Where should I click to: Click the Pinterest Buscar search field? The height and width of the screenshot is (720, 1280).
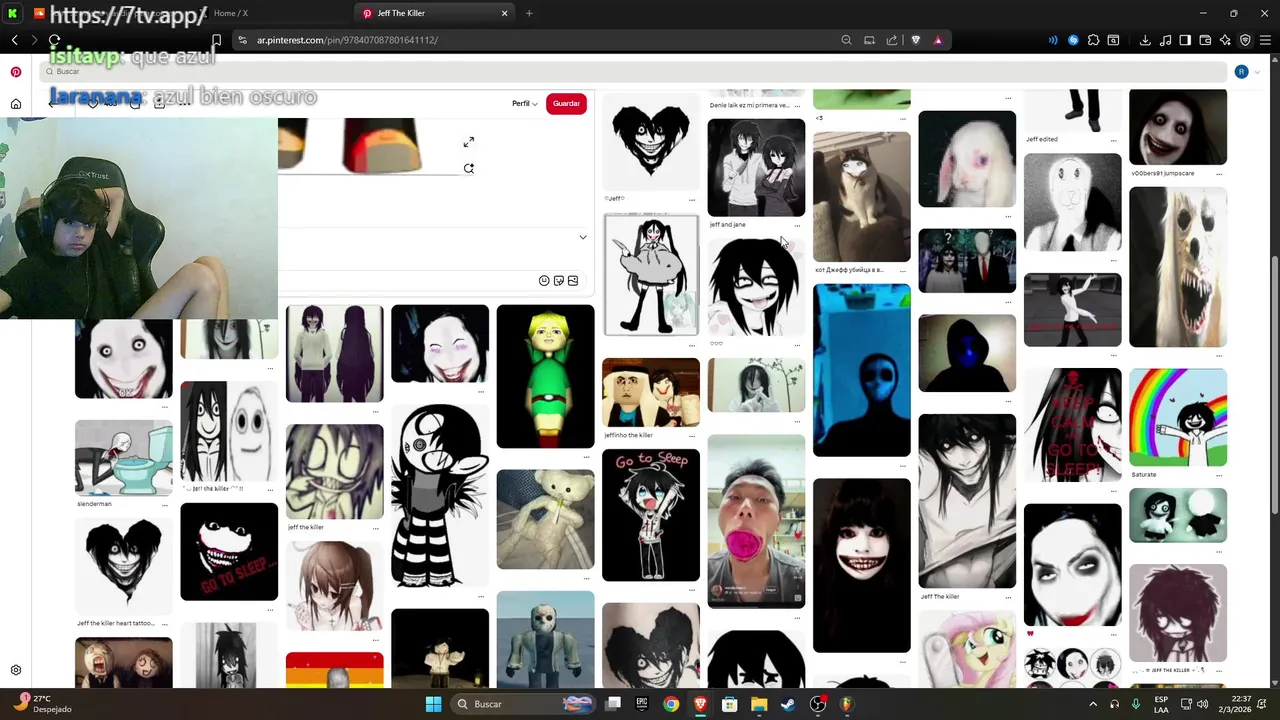(x=635, y=72)
